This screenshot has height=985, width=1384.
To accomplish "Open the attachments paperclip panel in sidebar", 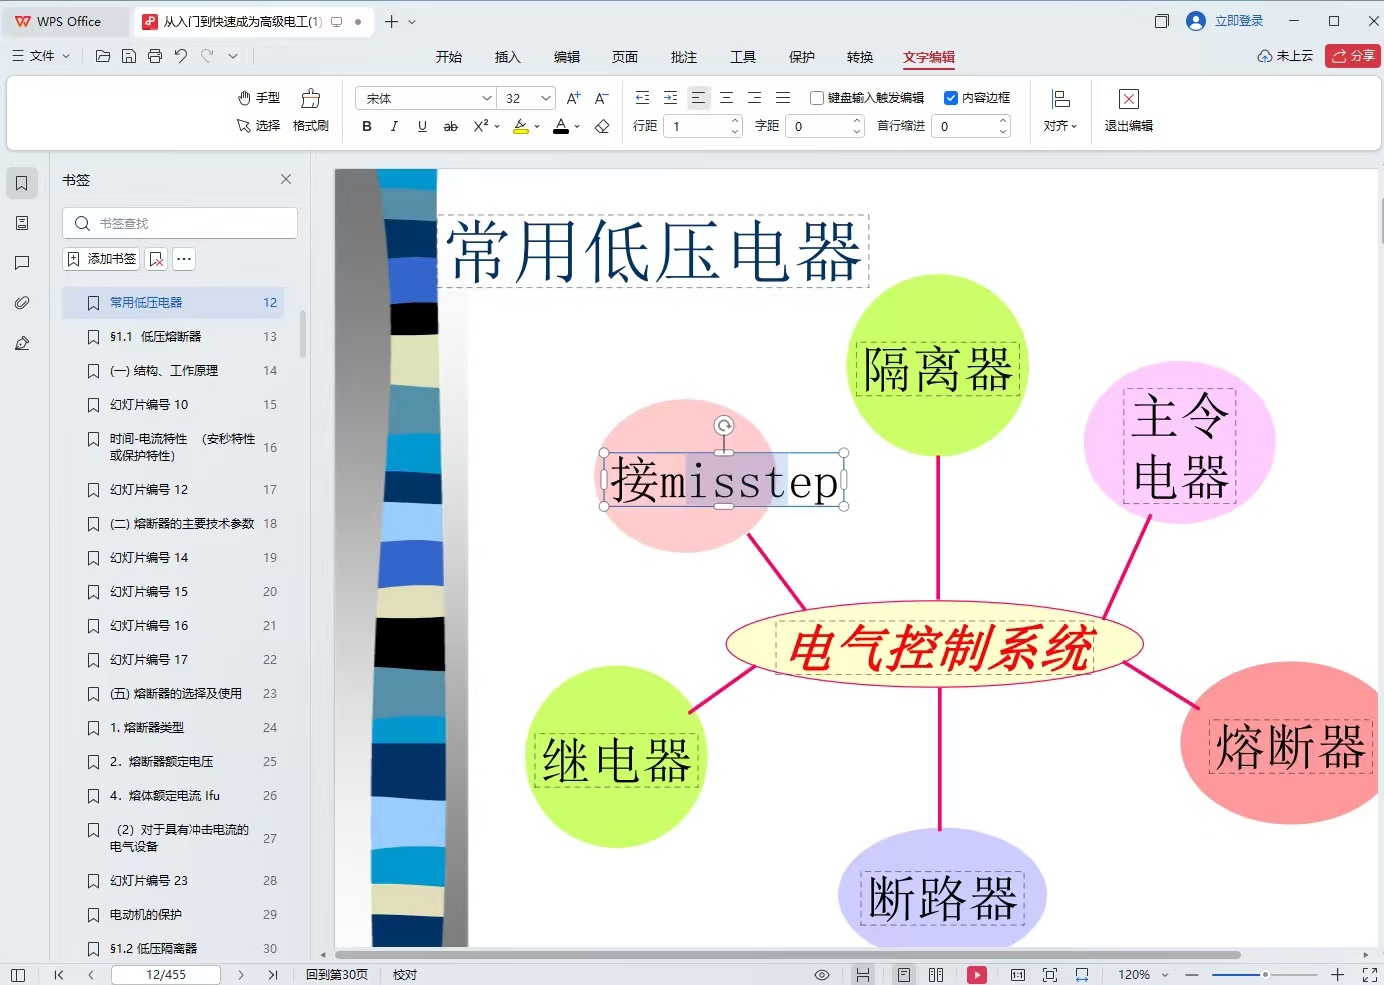I will (22, 303).
